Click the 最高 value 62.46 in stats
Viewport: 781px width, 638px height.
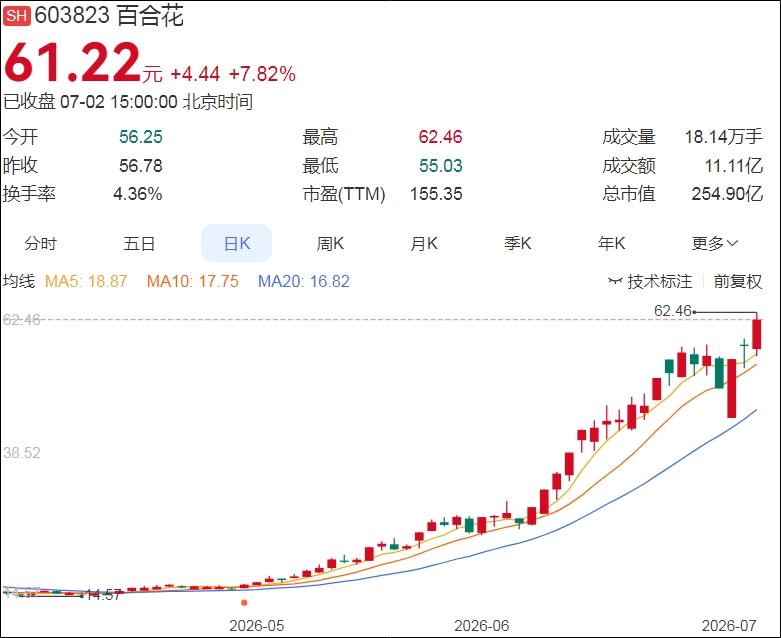coord(440,137)
